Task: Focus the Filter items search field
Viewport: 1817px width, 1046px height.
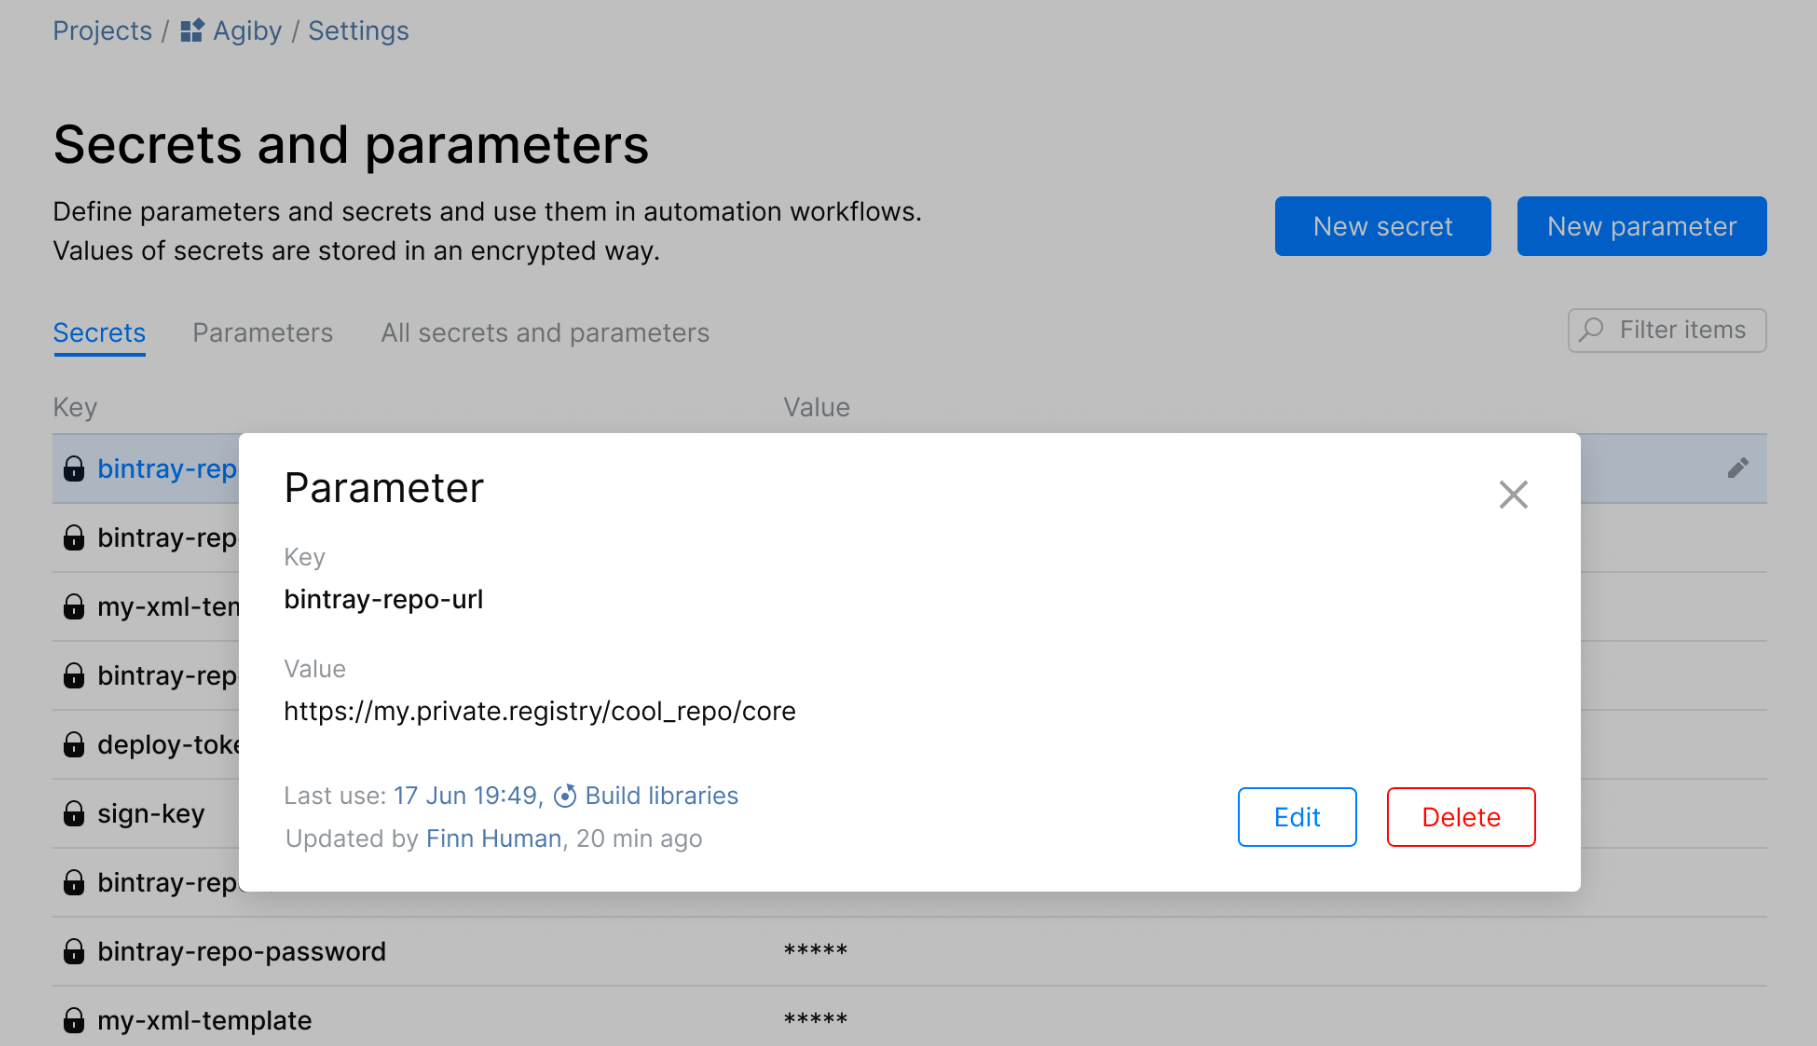Action: click(1682, 330)
